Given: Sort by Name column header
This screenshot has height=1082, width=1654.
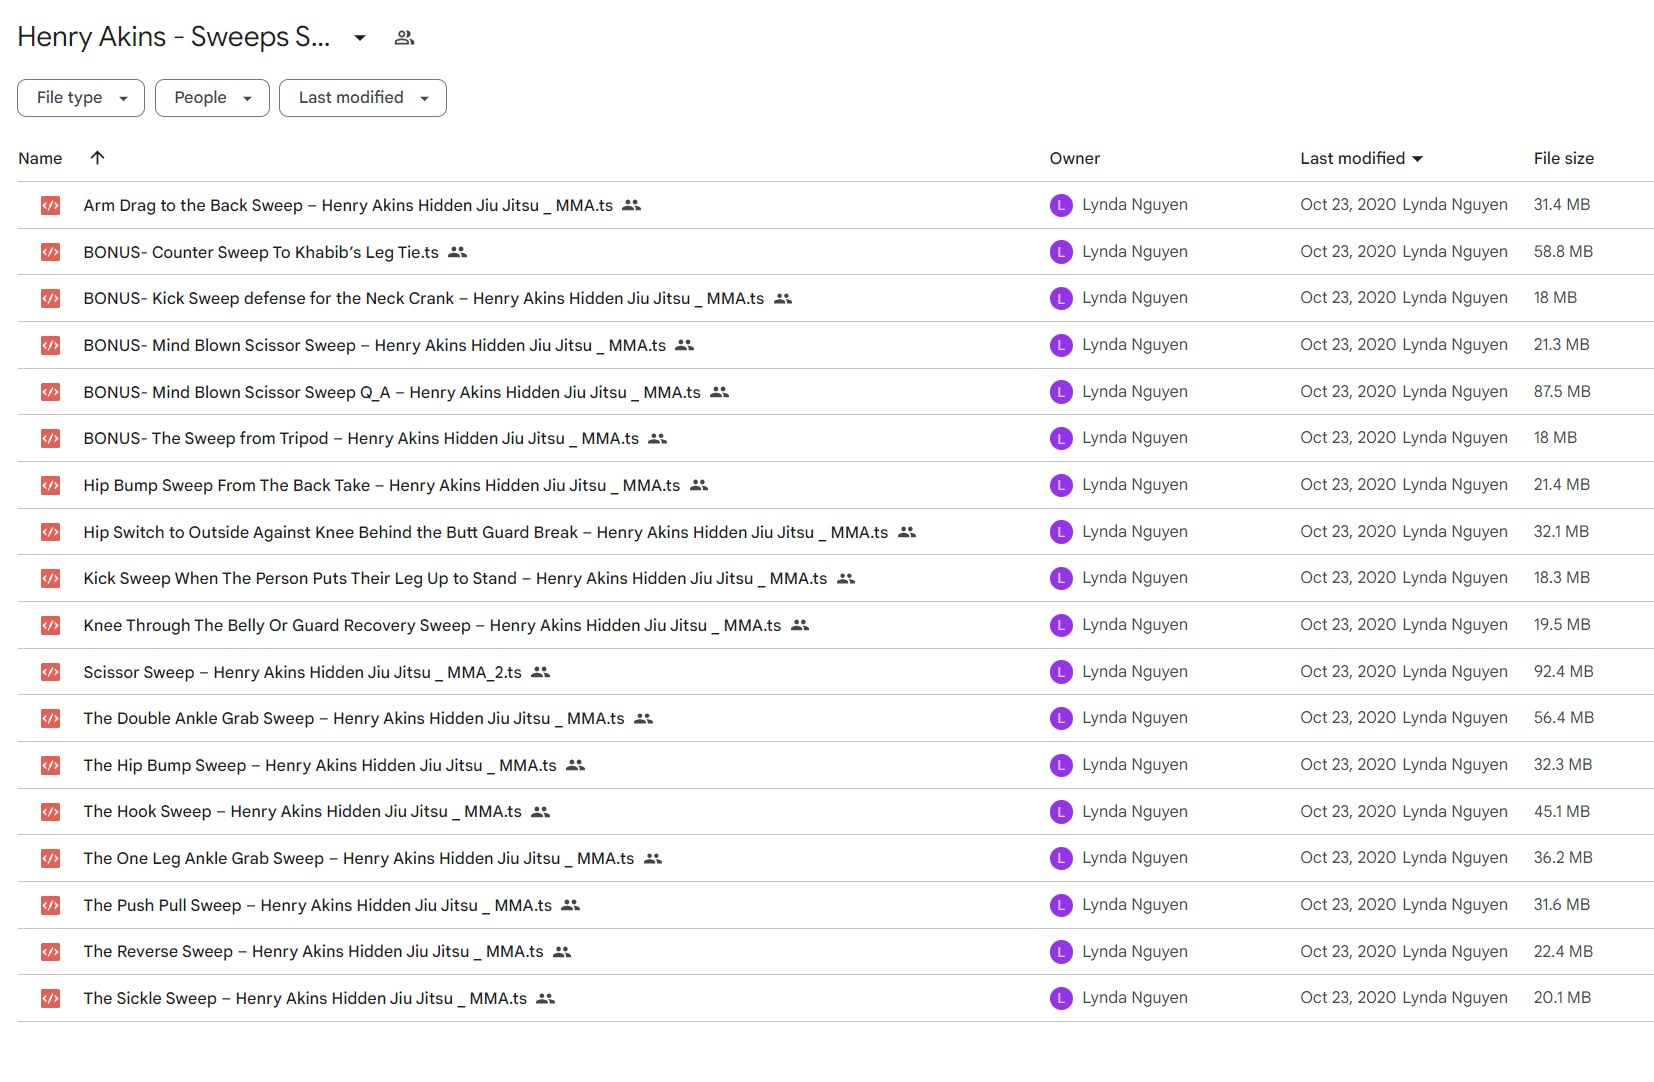Looking at the screenshot, I should [40, 158].
